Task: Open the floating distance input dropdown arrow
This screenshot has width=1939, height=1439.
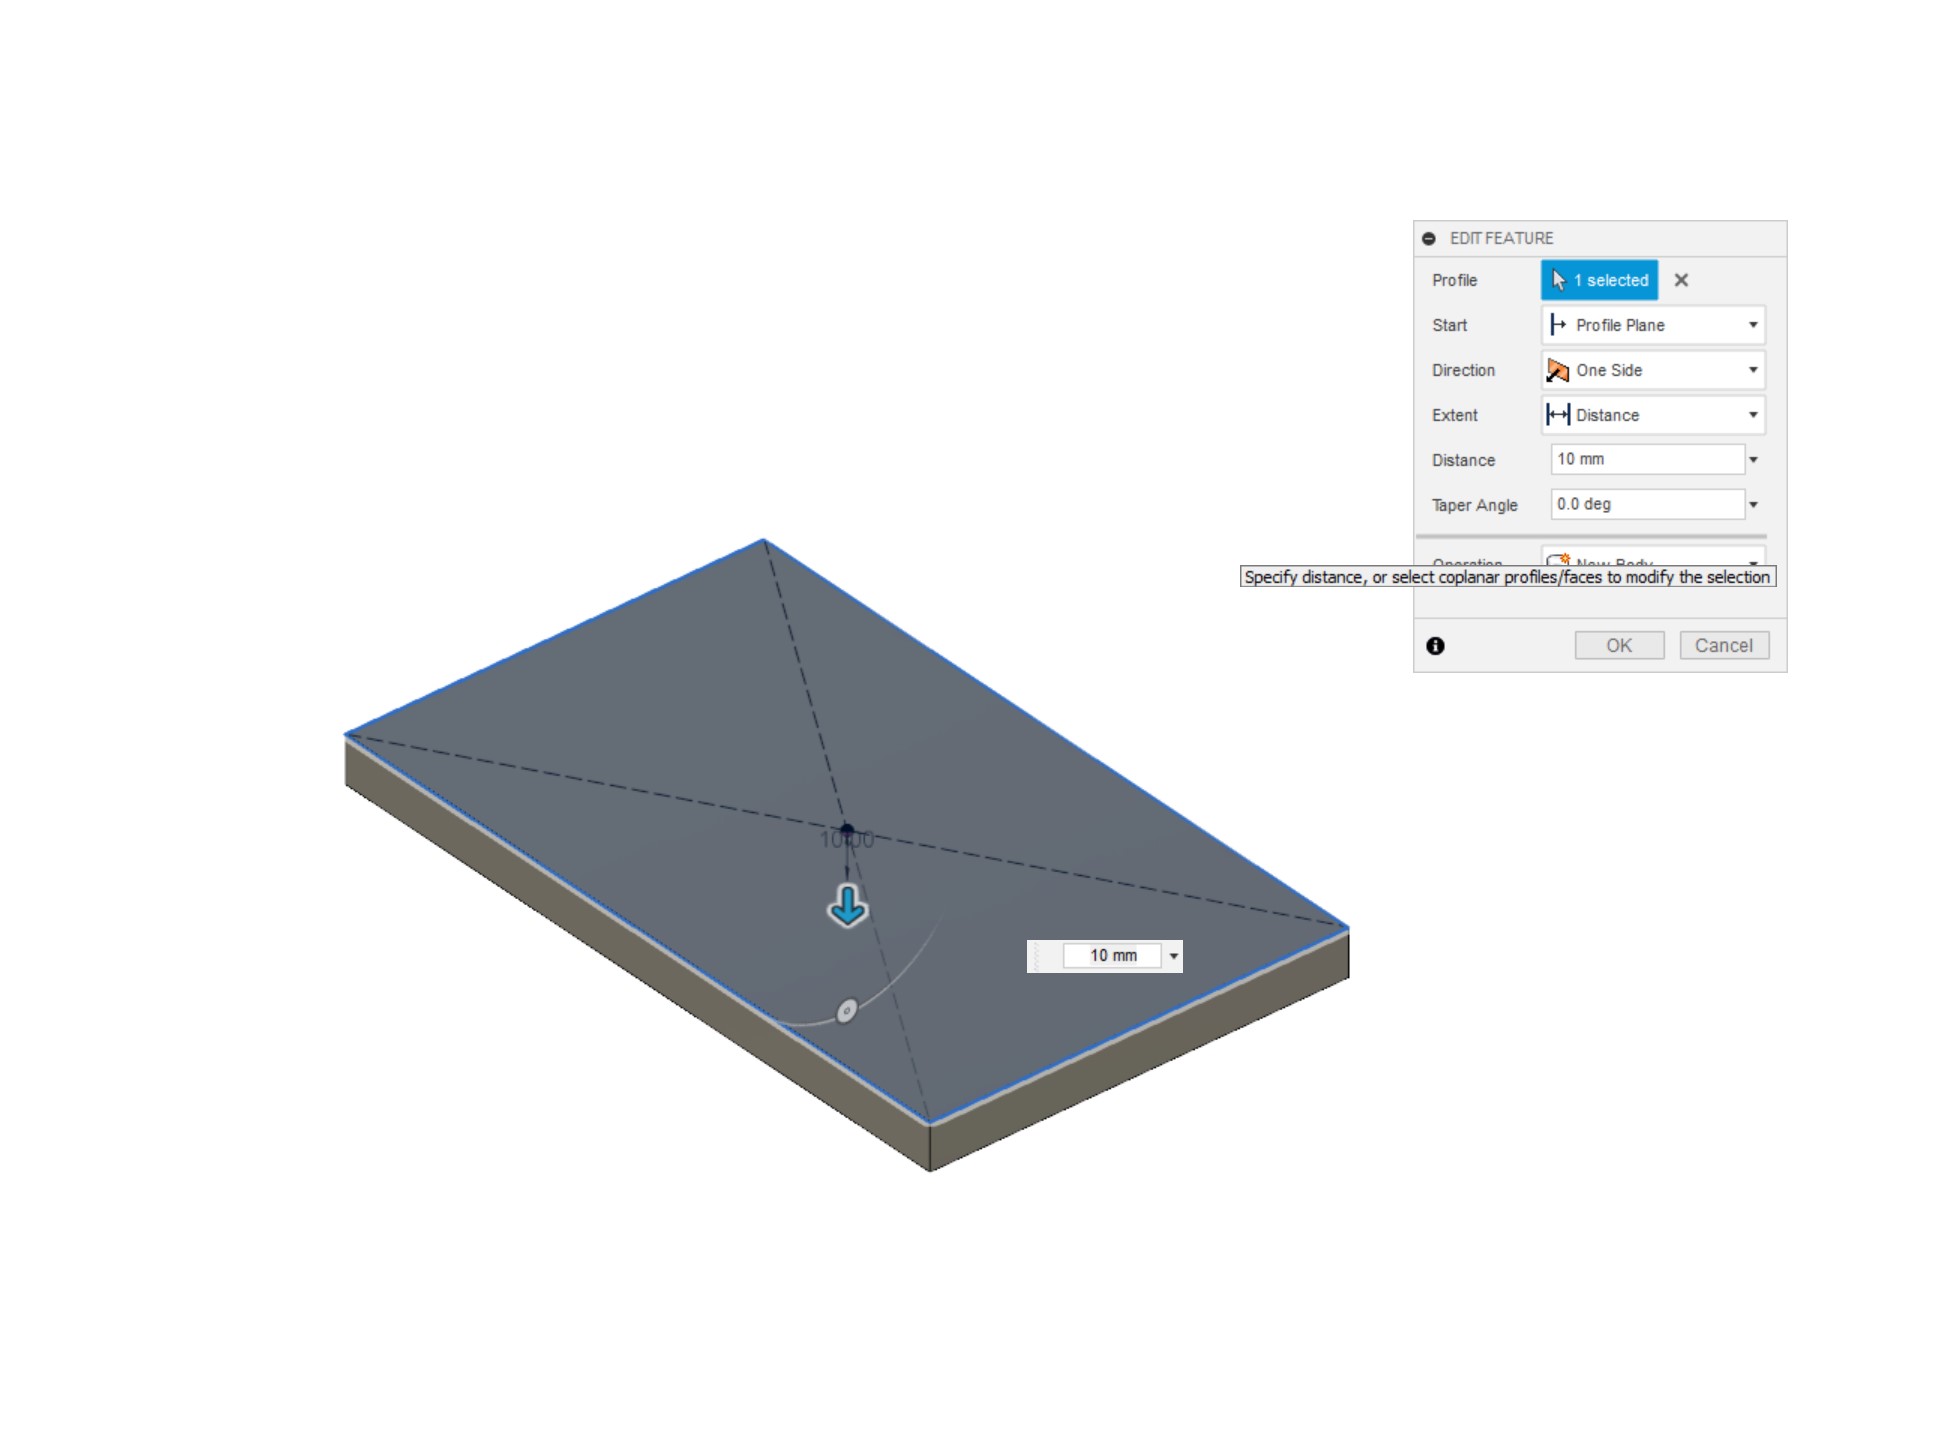Action: [x=1174, y=956]
